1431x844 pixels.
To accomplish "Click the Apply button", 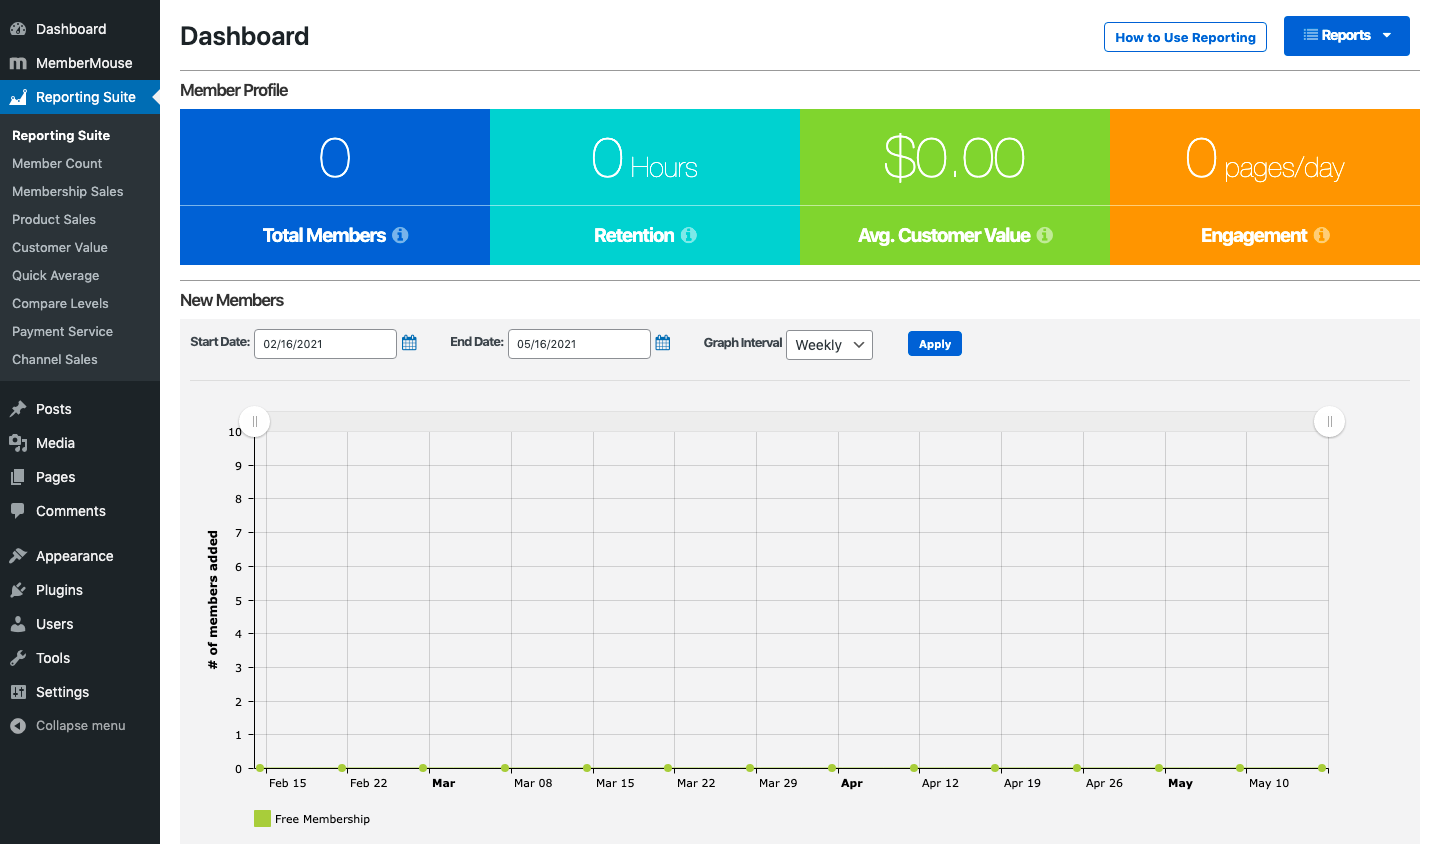I will tap(934, 344).
